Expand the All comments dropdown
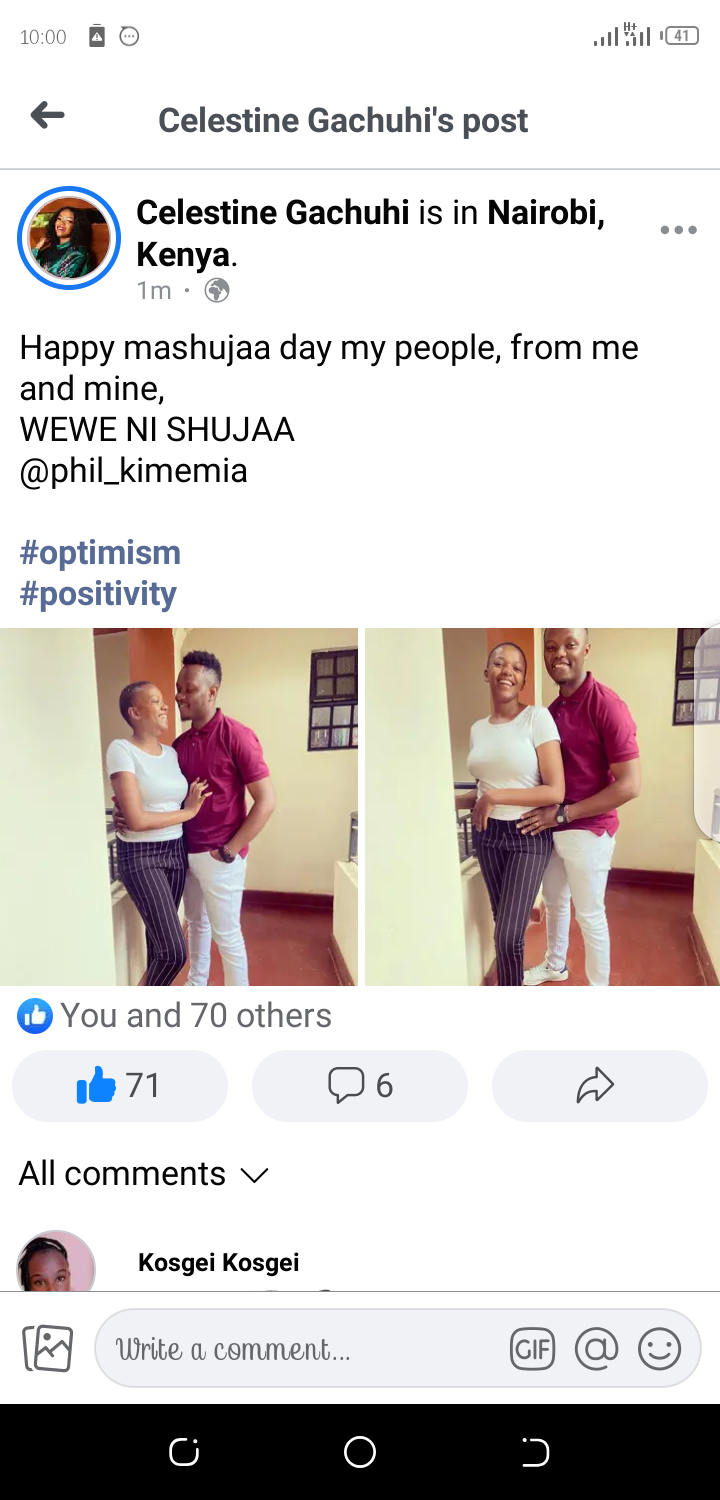The height and width of the screenshot is (1500, 720). [144, 1173]
